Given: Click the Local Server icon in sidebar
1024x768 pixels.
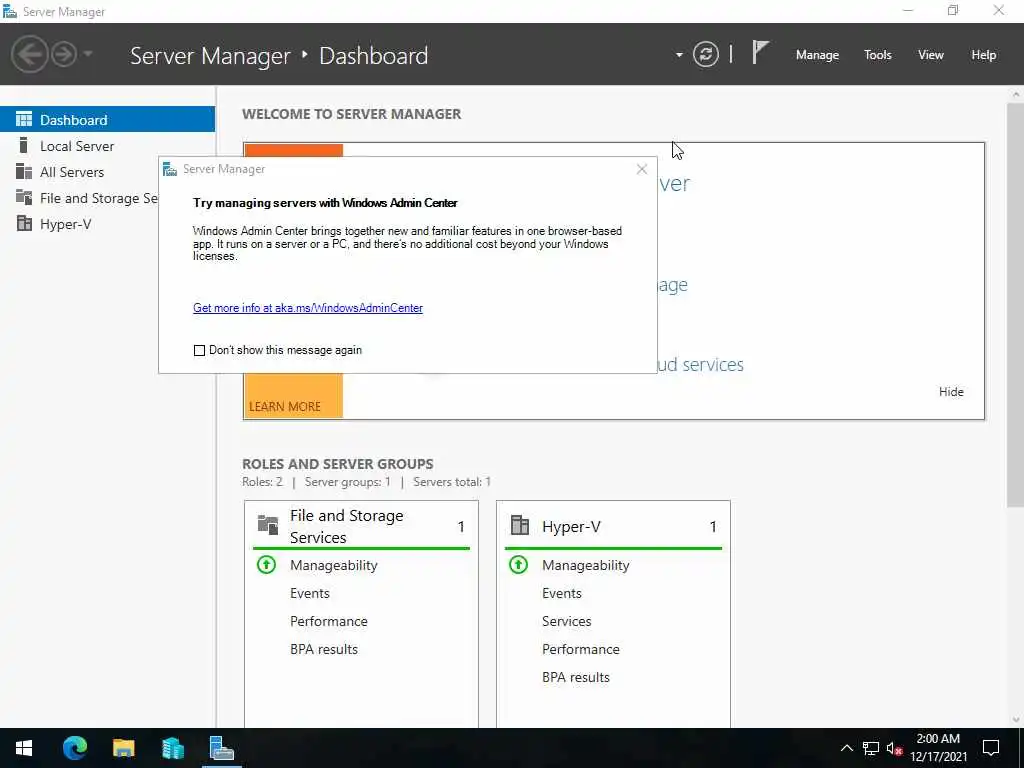Looking at the screenshot, I should [24, 145].
